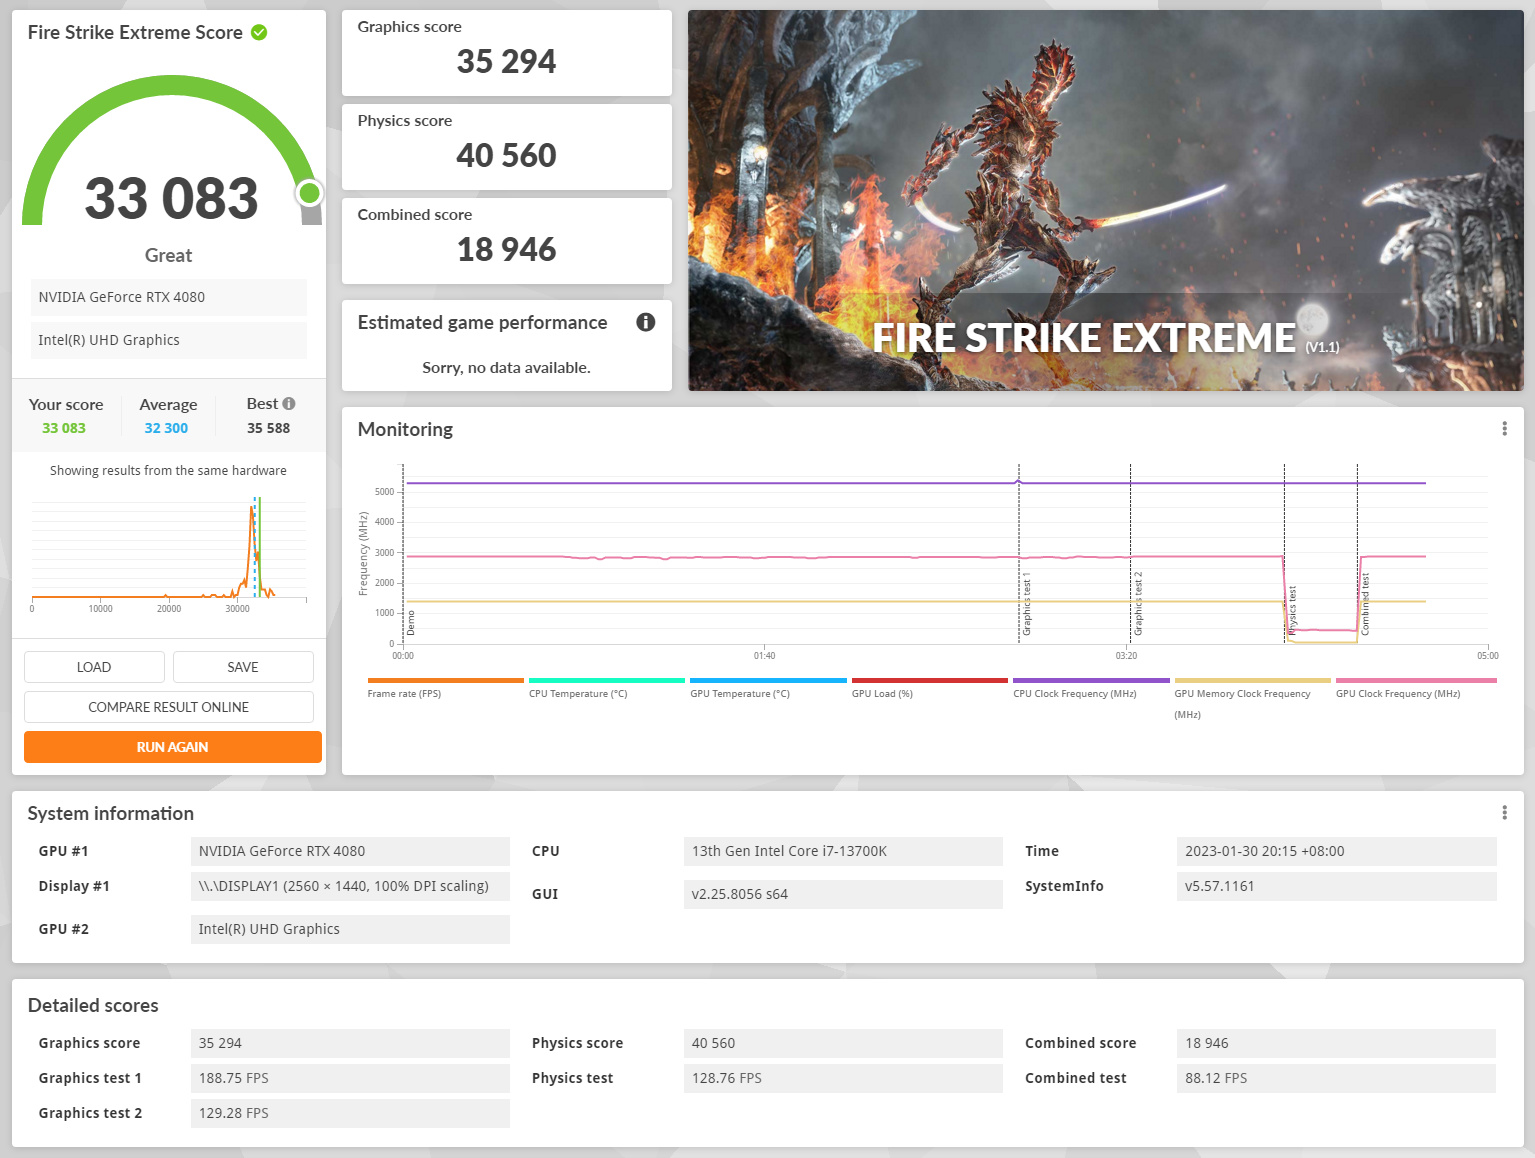The height and width of the screenshot is (1158, 1535).
Task: Click the Physics test value 128.76 FPS
Action: [x=843, y=1078]
